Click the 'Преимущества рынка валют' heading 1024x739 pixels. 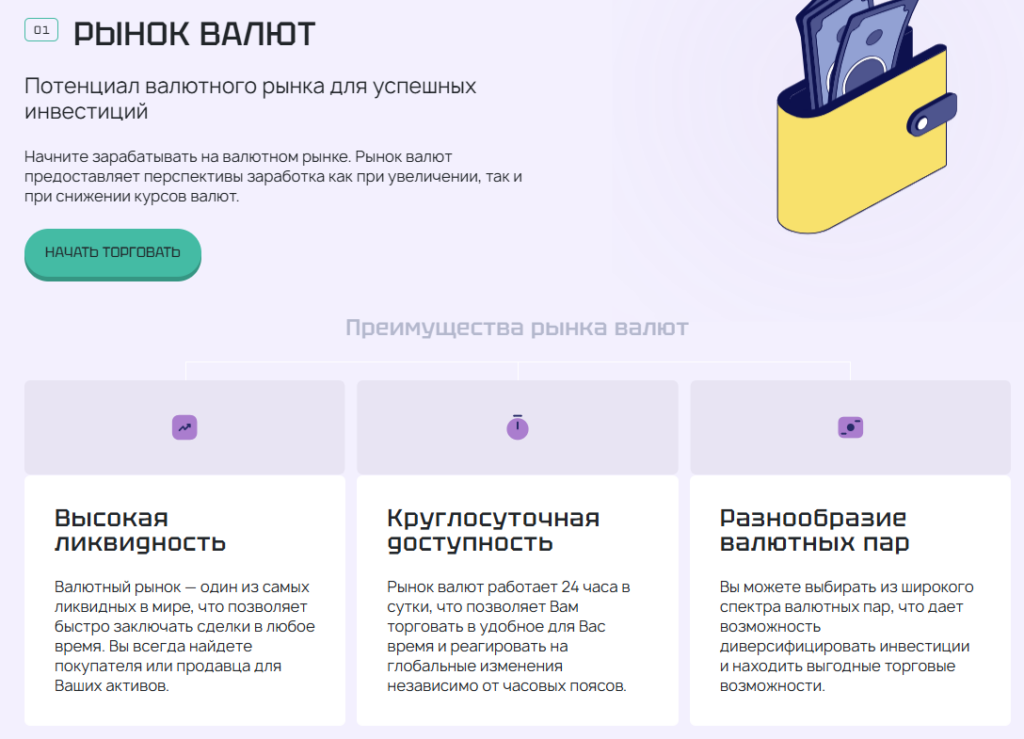516,327
